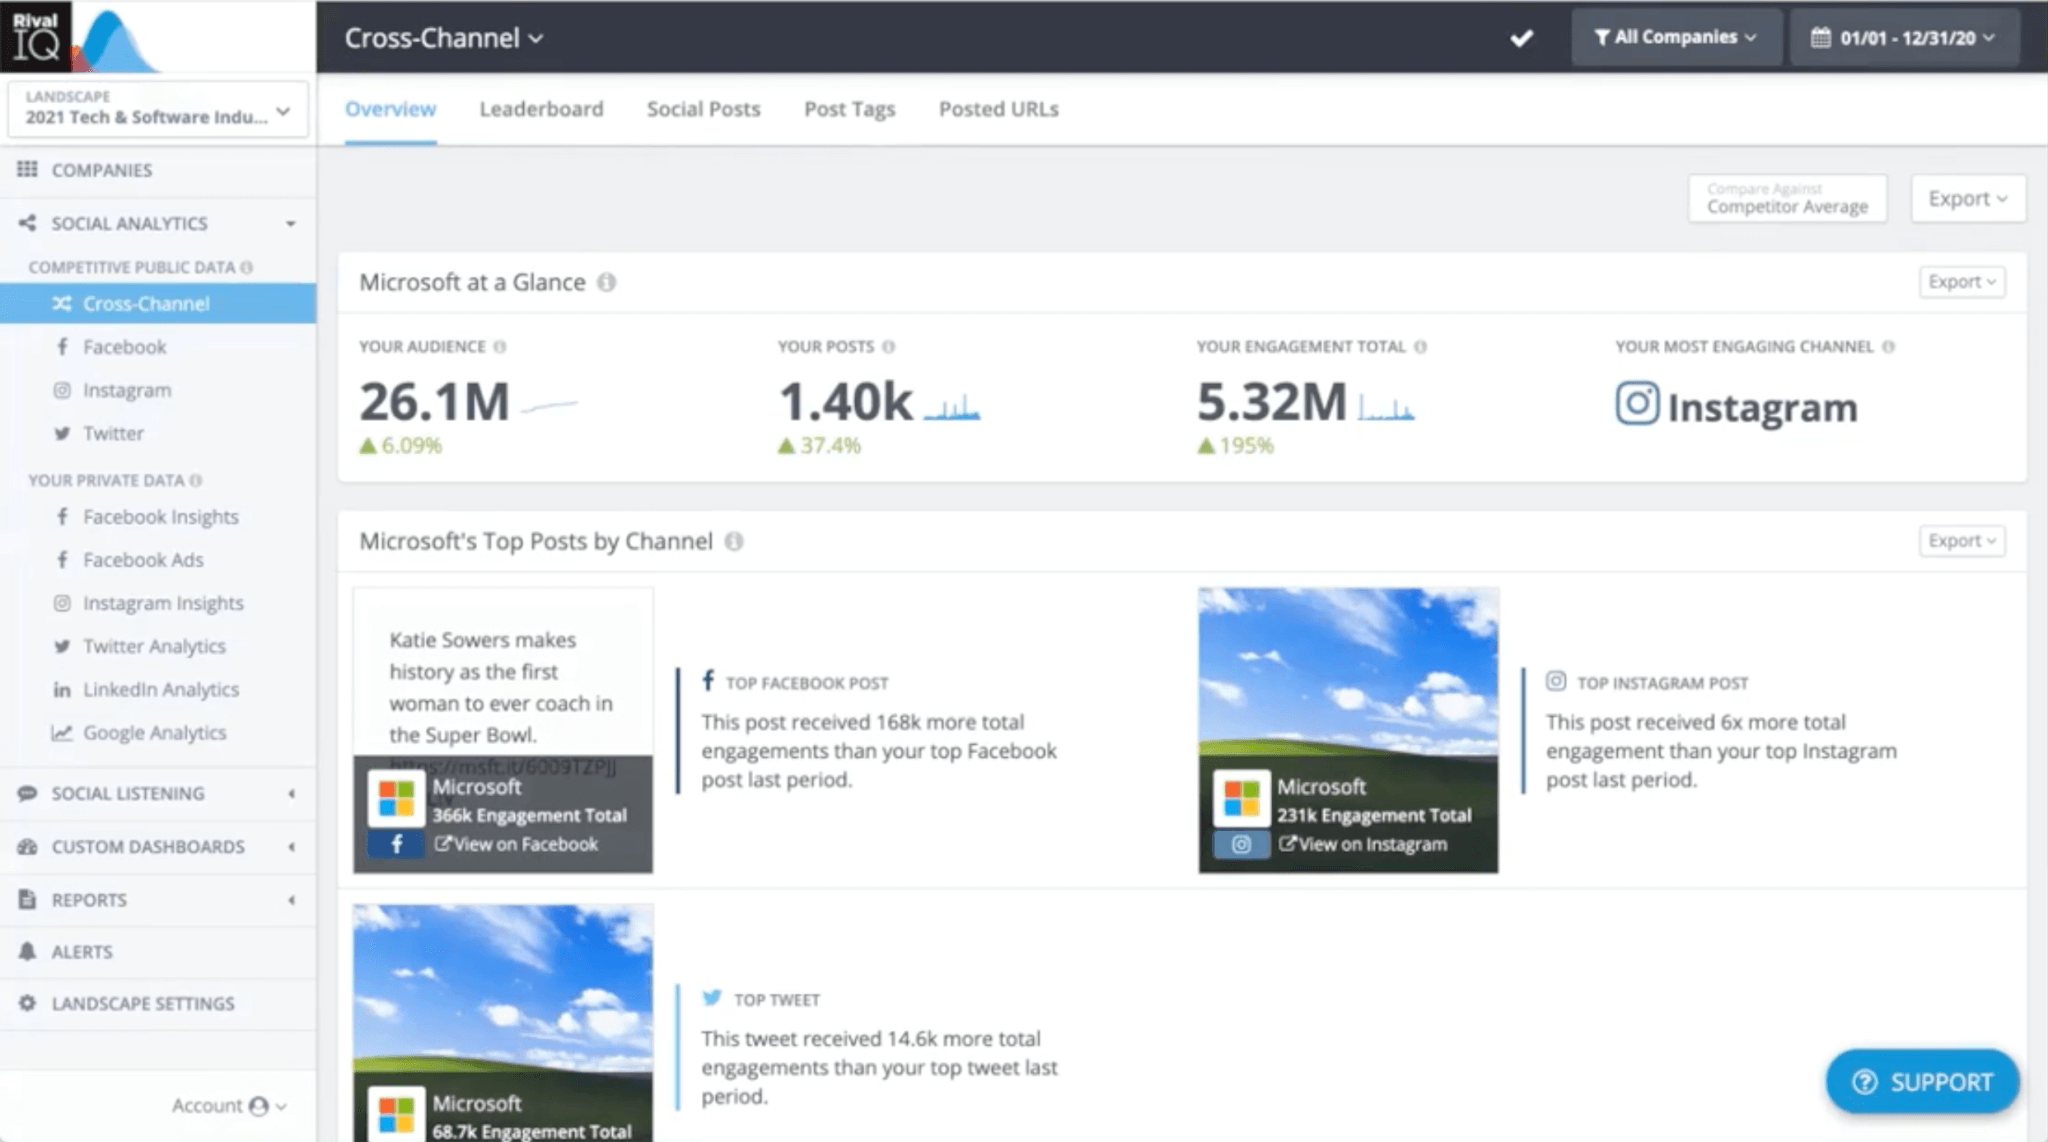2048x1142 pixels.
Task: Switch to the Leaderboard tab
Action: [540, 108]
